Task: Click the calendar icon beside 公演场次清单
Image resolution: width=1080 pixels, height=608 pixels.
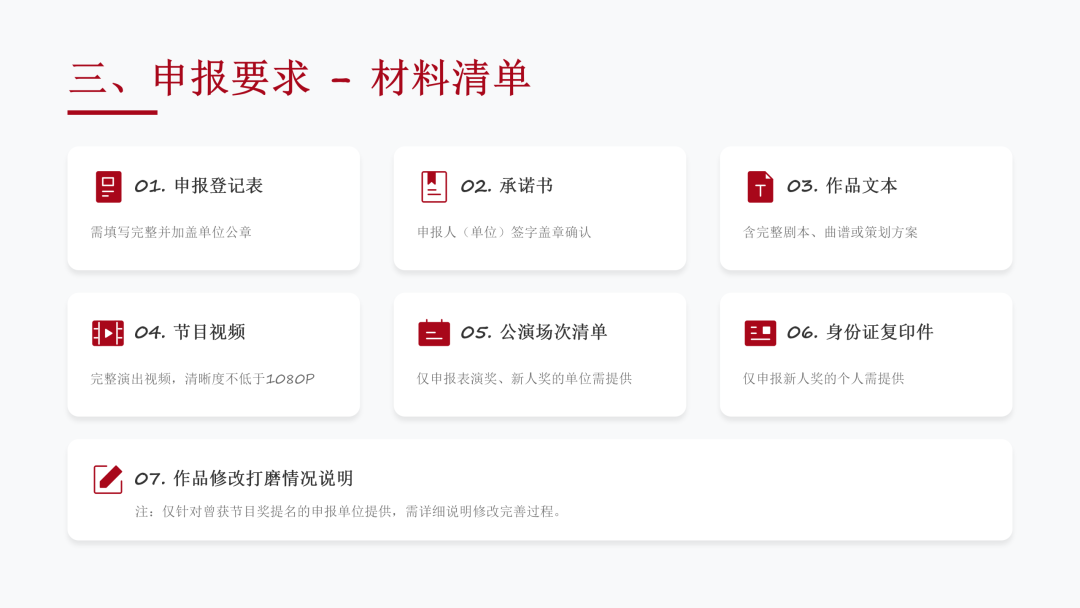Action: tap(433, 333)
